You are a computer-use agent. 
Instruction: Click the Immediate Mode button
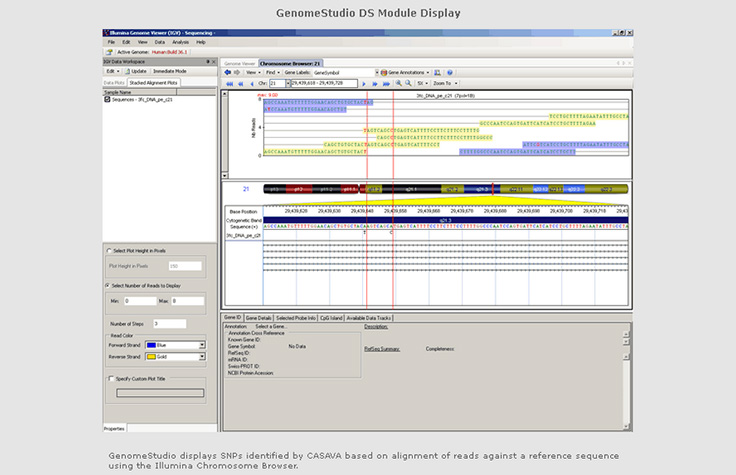(x=171, y=72)
